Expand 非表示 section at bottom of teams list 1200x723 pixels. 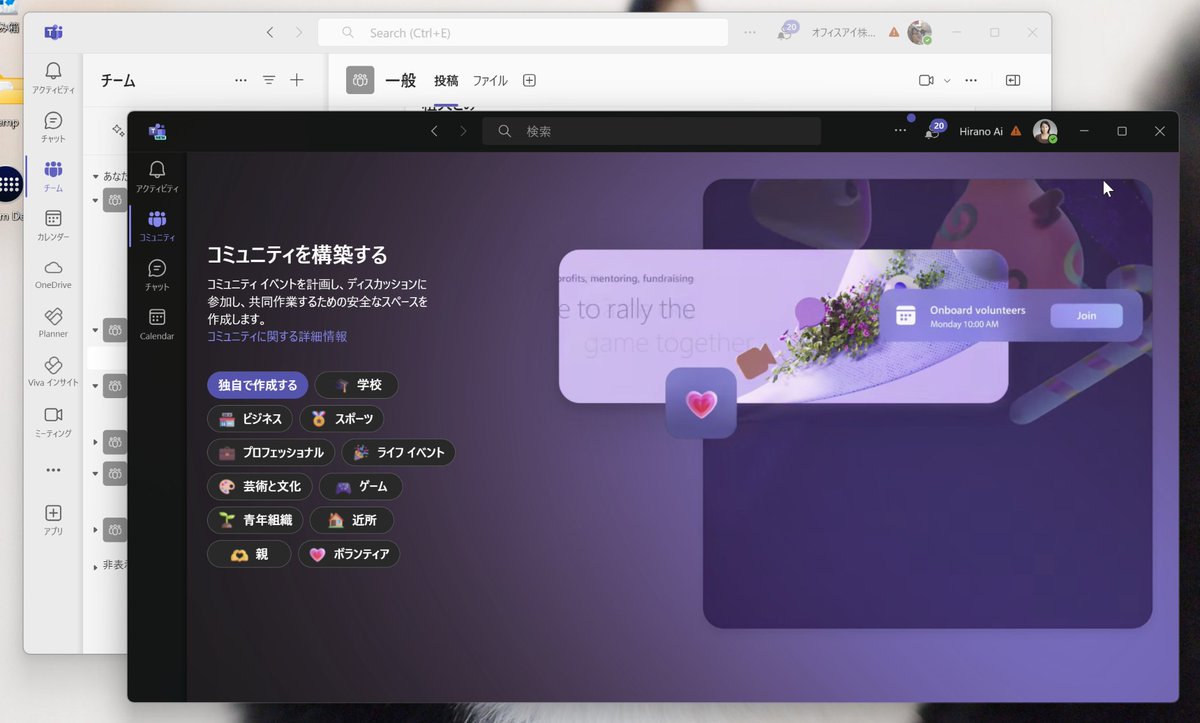click(x=96, y=565)
